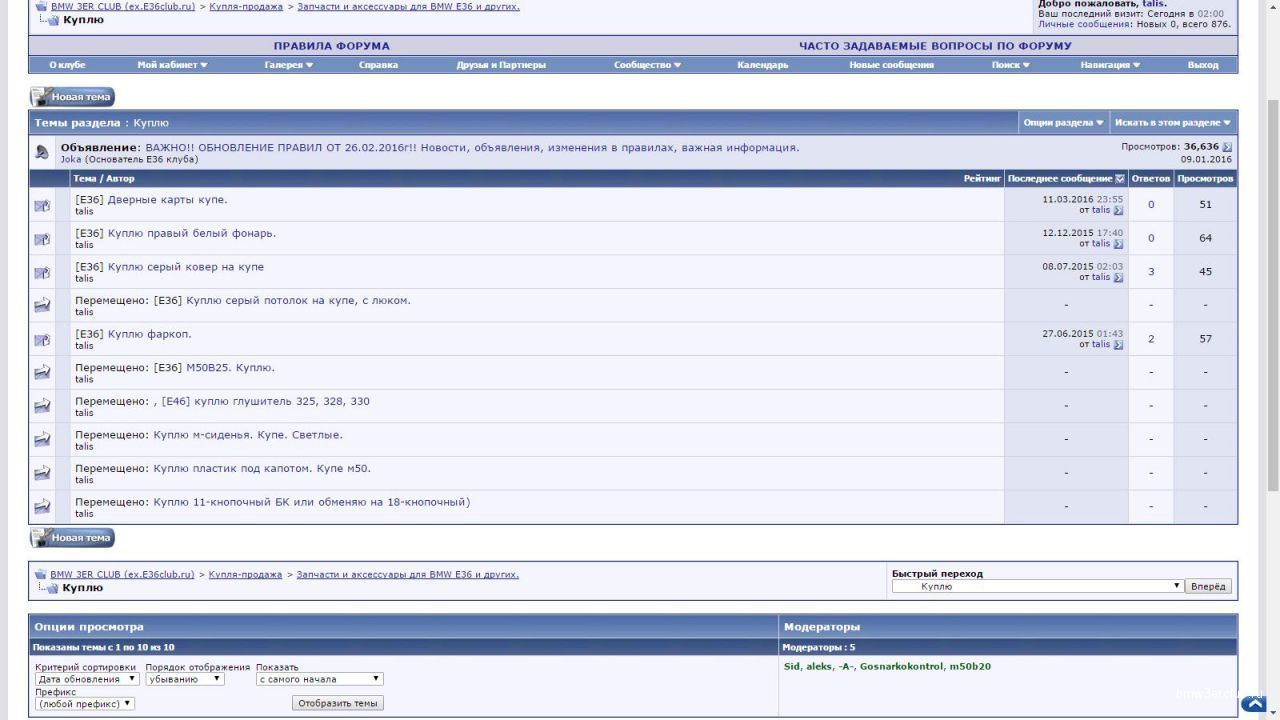Click the moved-thread icon for 'M50B25. Куплю'

[x=42, y=373]
